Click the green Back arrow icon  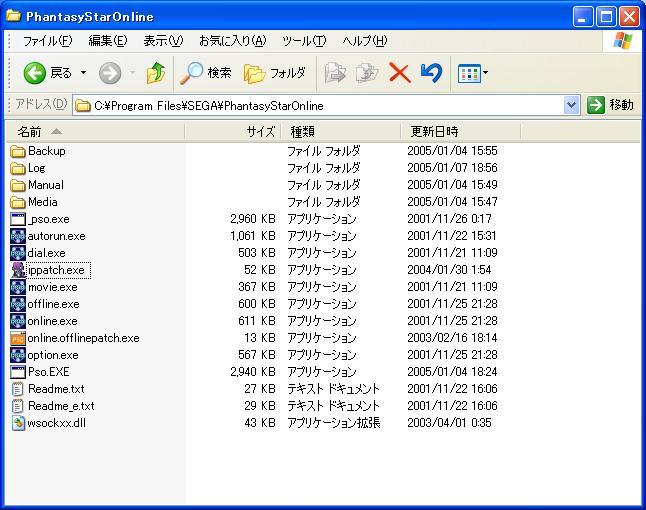coord(35,73)
